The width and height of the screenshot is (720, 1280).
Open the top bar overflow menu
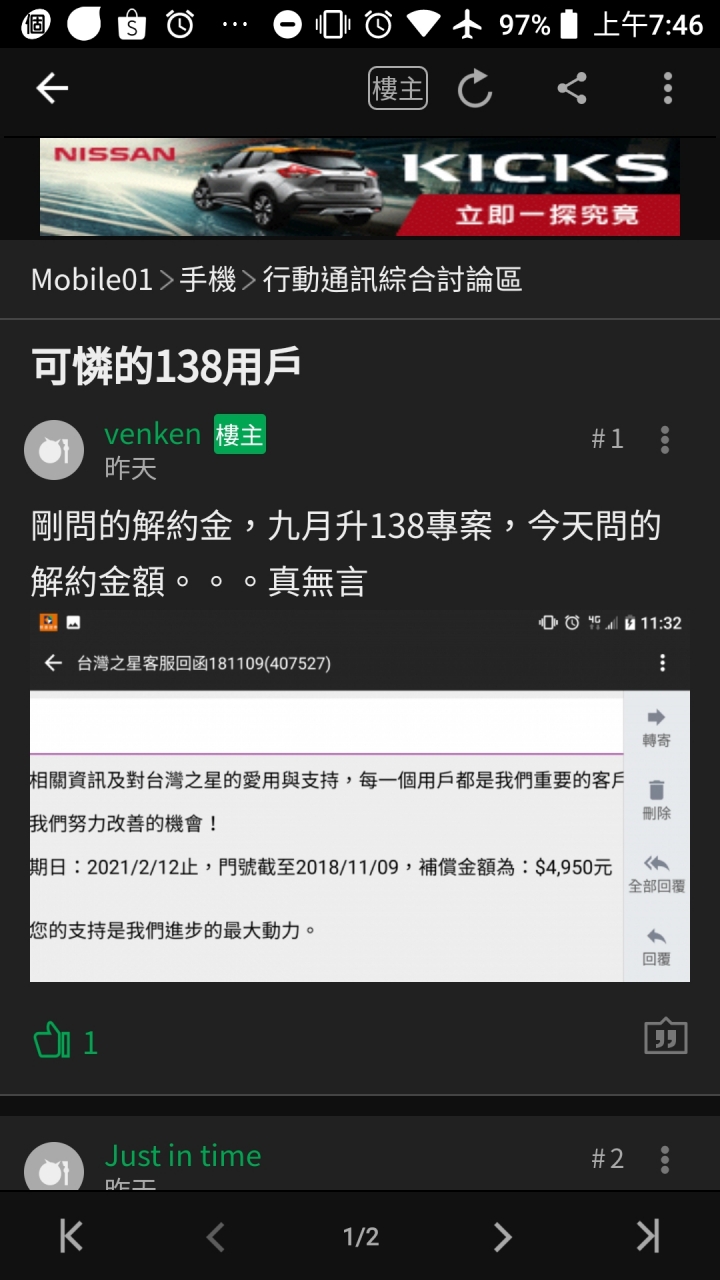click(x=668, y=89)
